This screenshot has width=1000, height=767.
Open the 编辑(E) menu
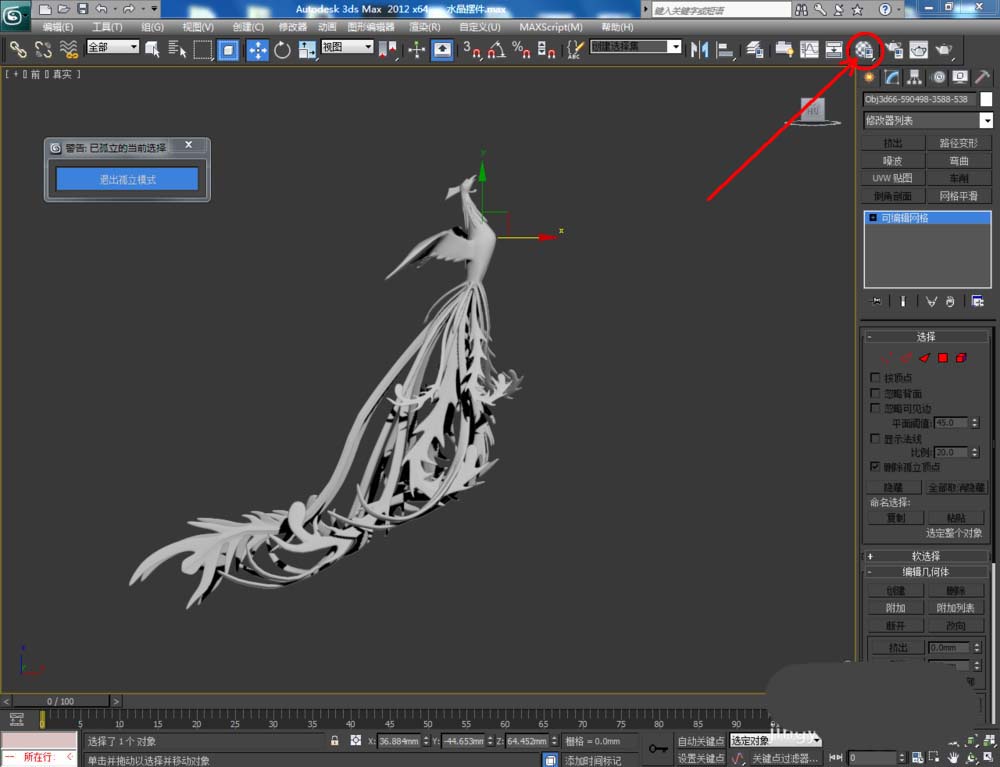(57, 27)
